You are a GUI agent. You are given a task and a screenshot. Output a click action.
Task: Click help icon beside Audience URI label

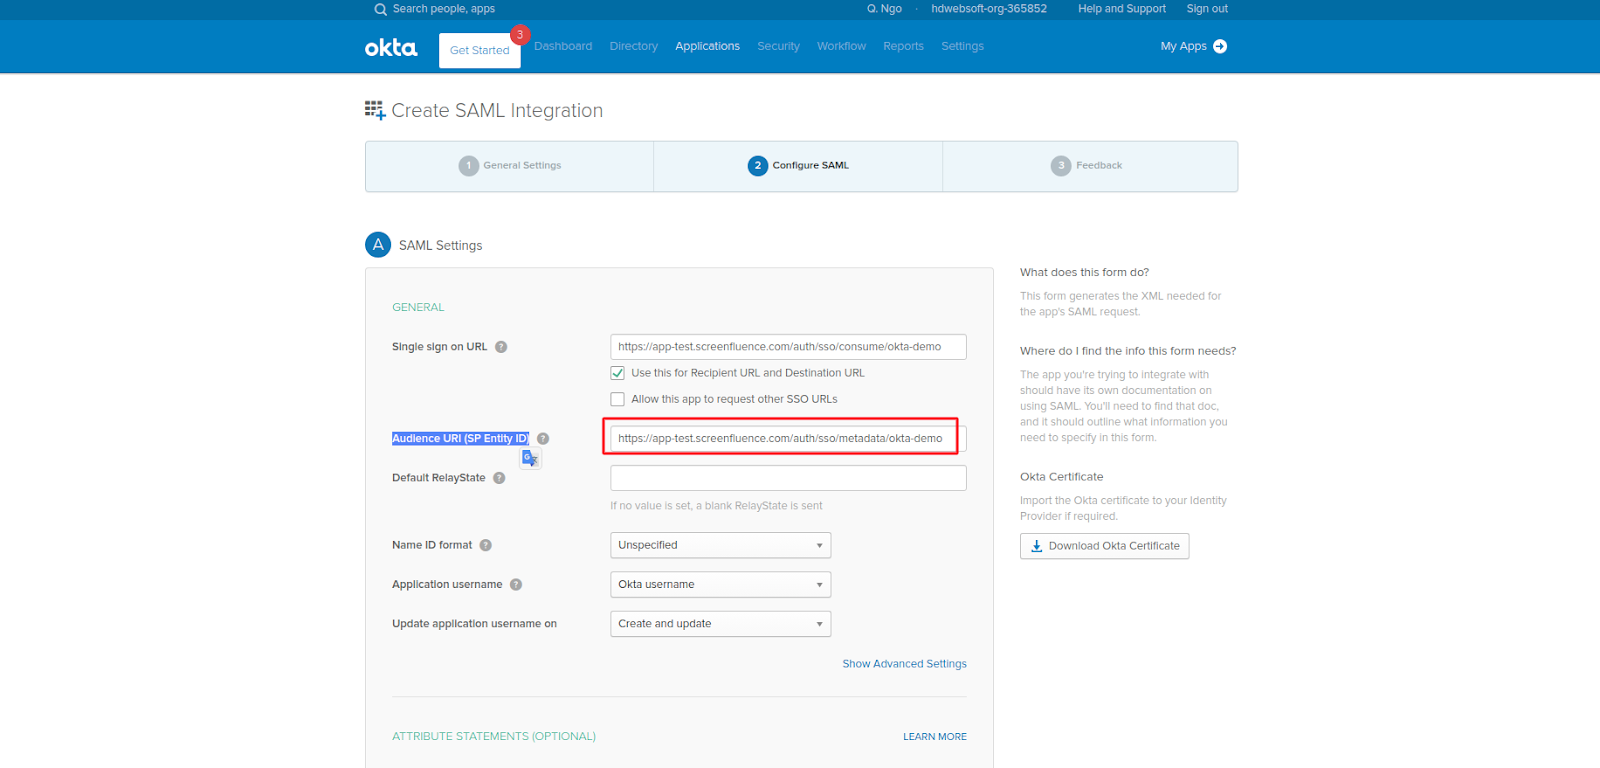pos(543,439)
